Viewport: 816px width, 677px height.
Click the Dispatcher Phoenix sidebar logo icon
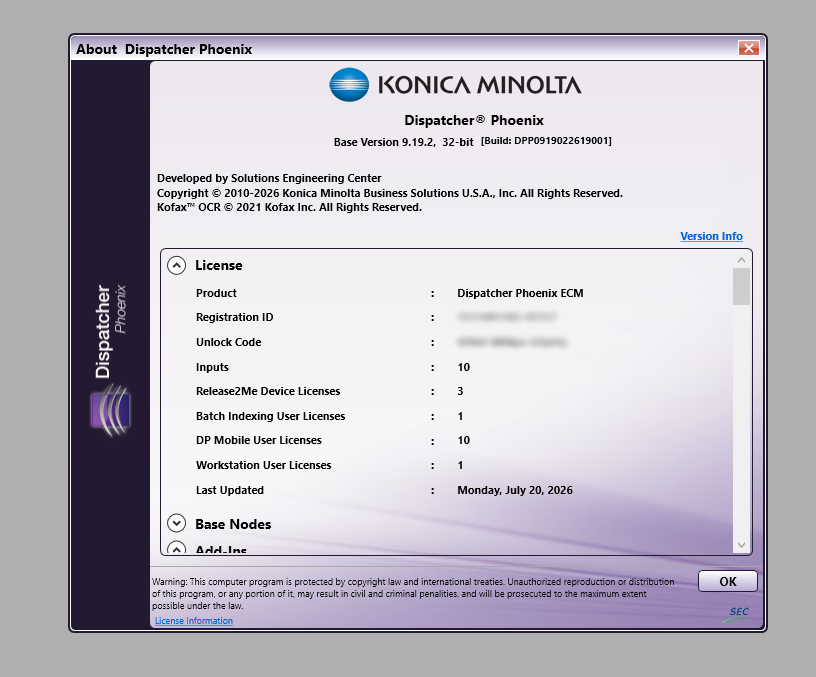point(110,410)
